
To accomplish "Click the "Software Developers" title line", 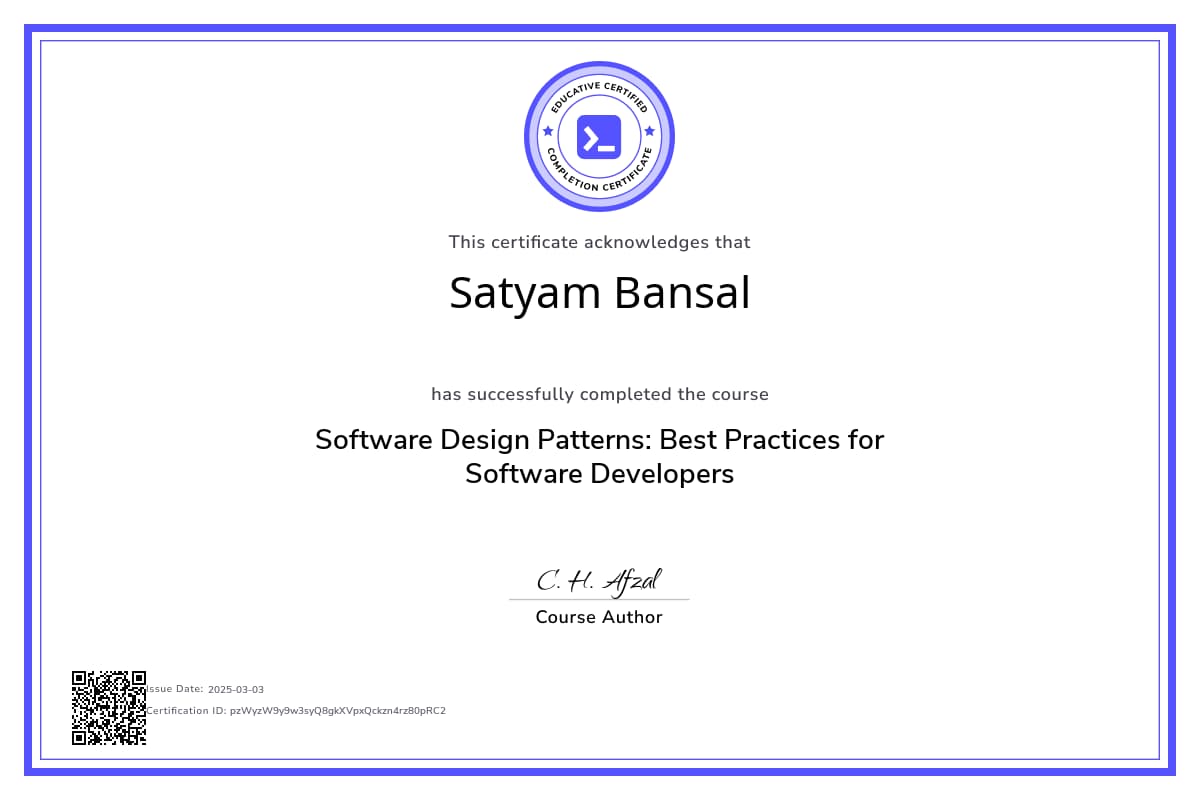I will 600,474.
